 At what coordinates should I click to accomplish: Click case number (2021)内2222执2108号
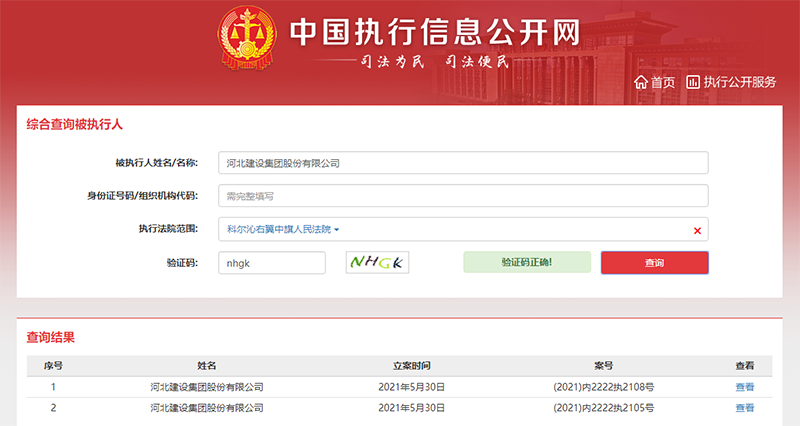click(x=603, y=387)
